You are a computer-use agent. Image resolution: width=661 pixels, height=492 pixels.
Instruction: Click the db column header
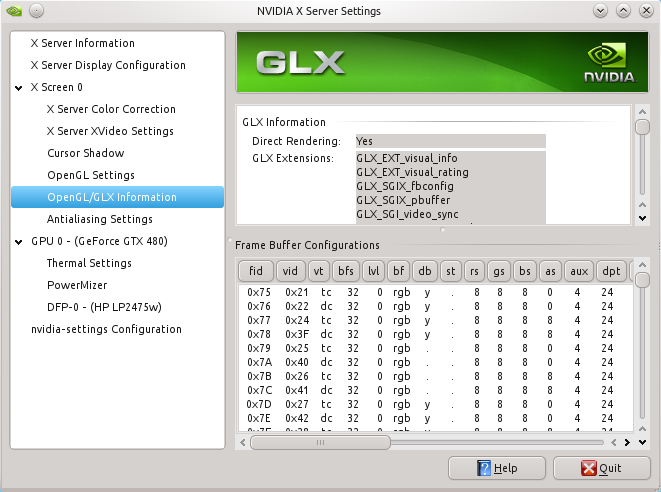coord(425,271)
